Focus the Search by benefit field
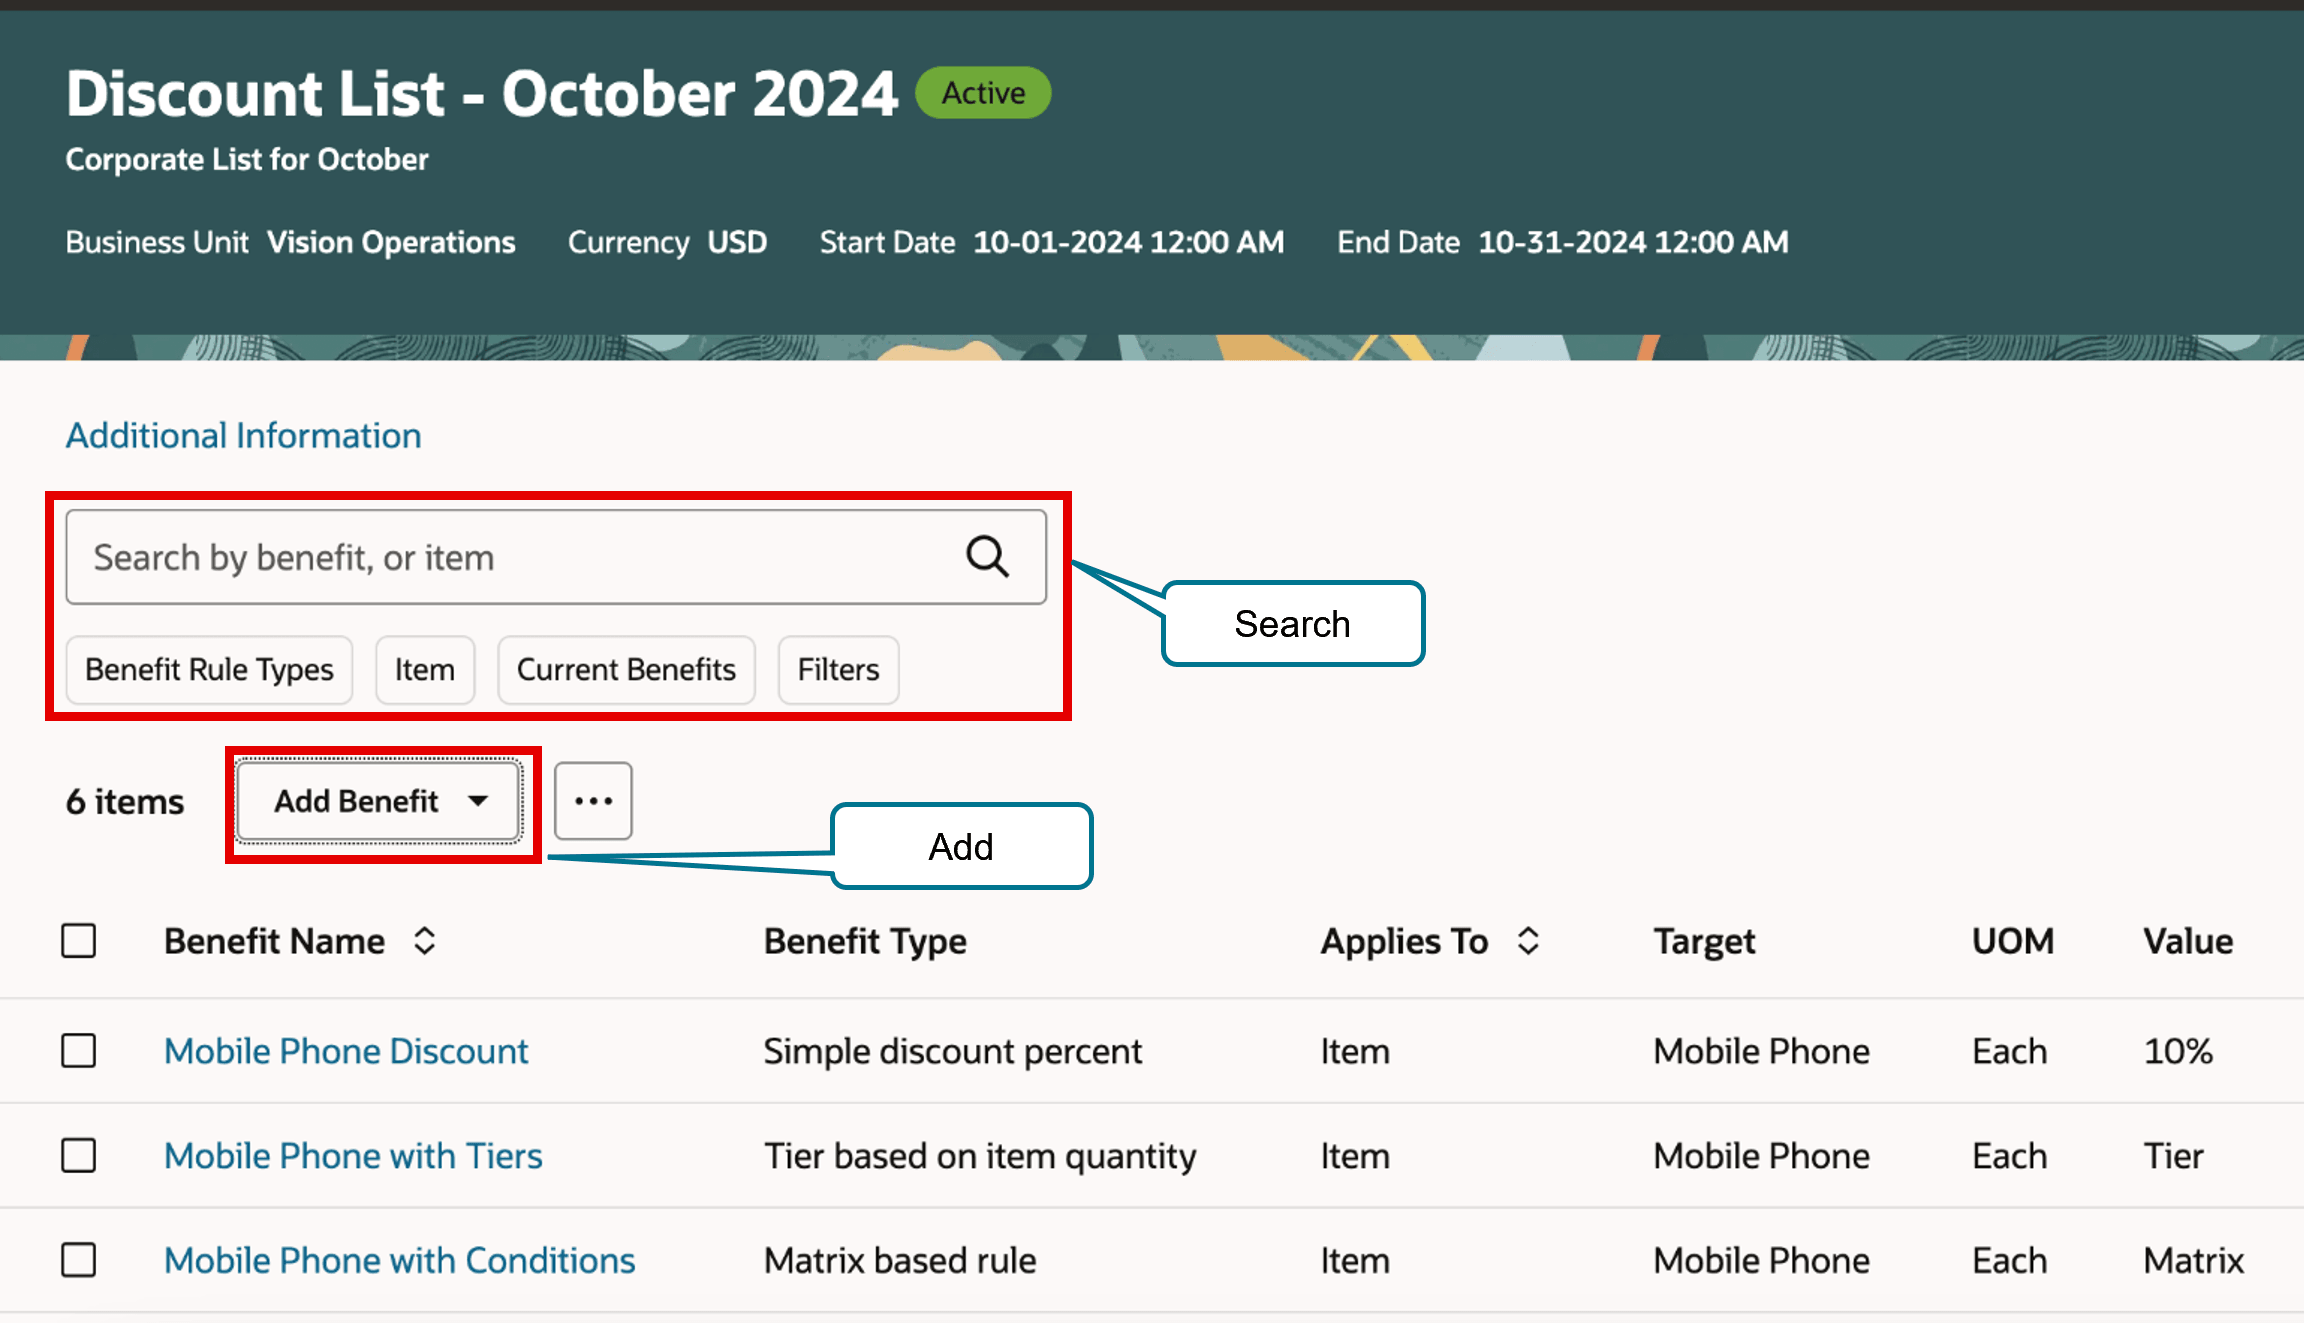The image size is (2304, 1323). [x=500, y=557]
